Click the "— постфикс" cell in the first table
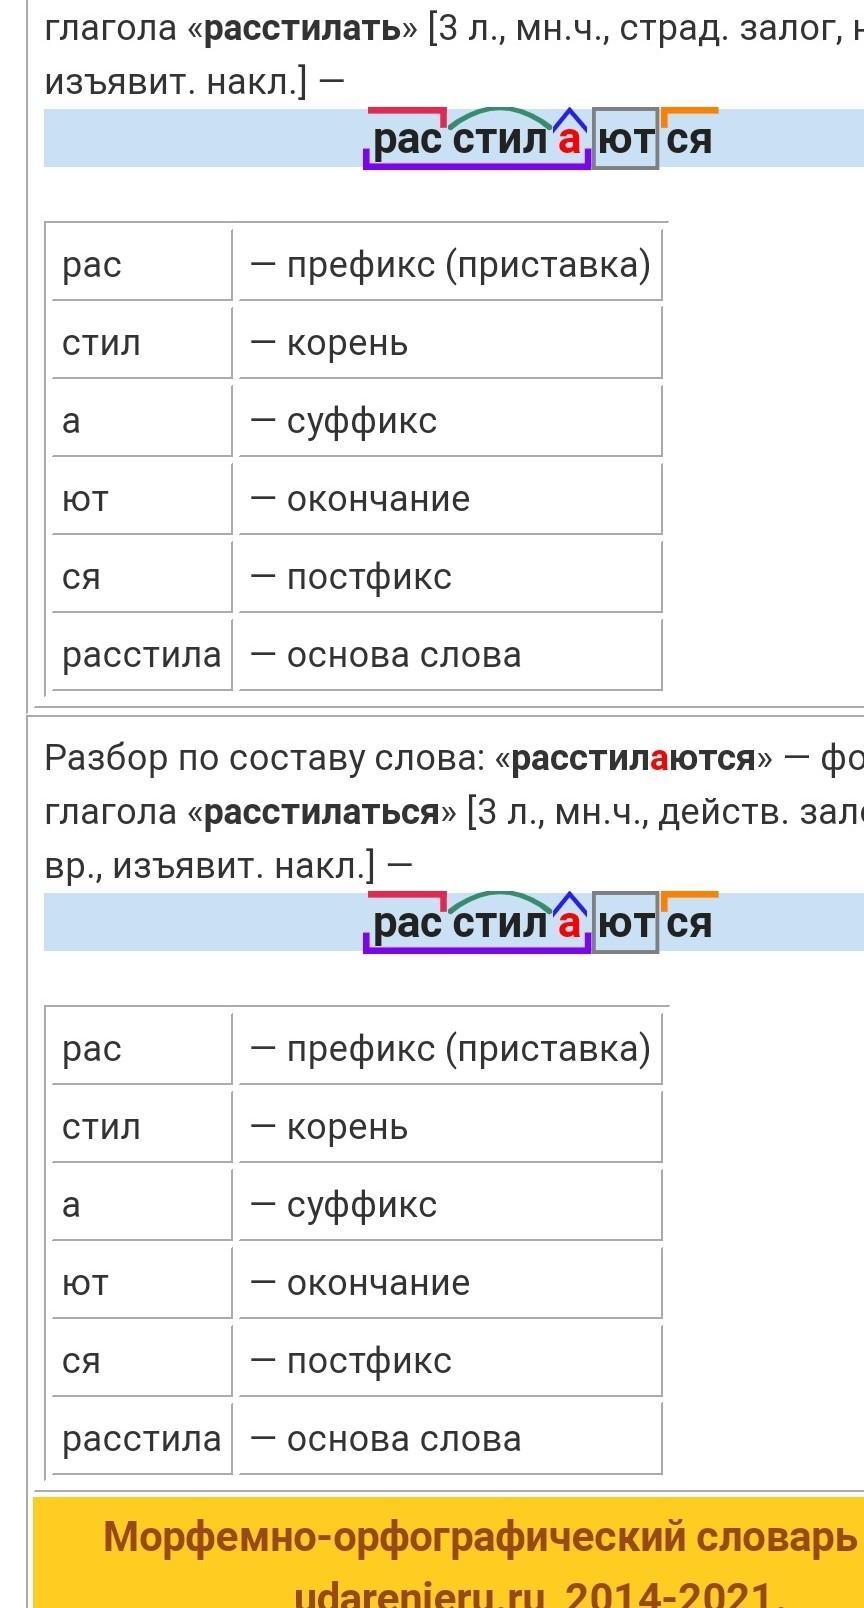Viewport: 864px width, 1608px height. pyautogui.click(x=450, y=577)
